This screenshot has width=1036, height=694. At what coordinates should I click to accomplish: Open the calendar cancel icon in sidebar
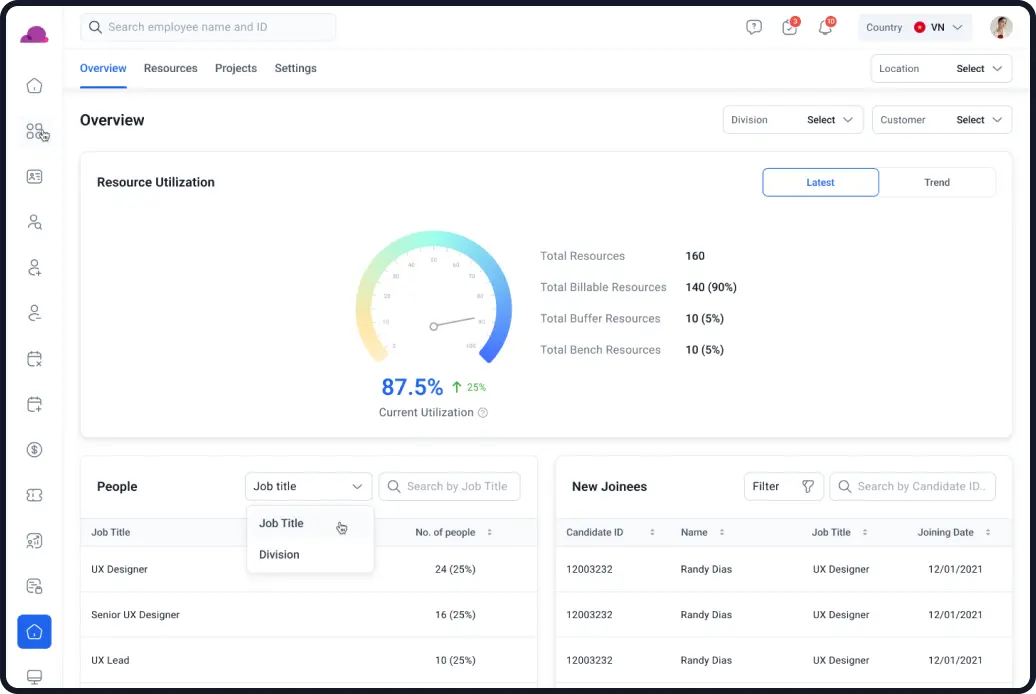coord(34,359)
